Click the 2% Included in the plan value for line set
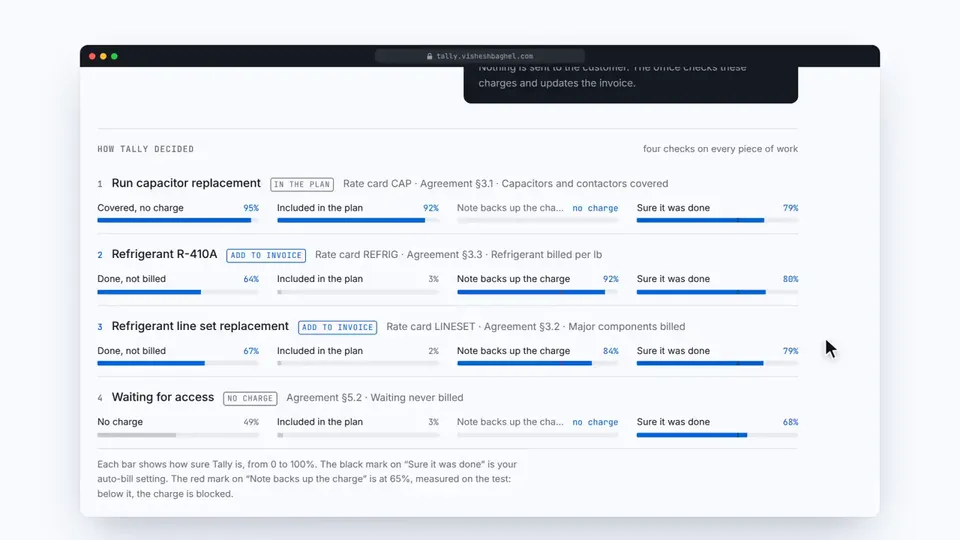This screenshot has width=960, height=540. (433, 351)
